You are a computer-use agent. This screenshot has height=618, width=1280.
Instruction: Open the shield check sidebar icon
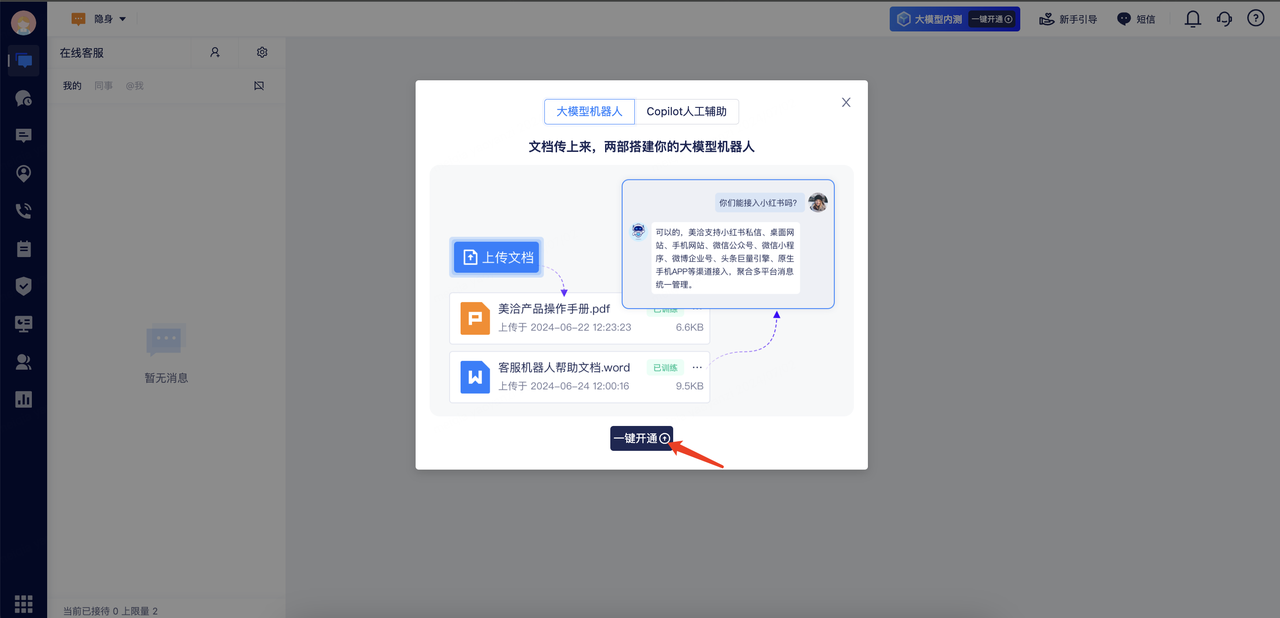click(24, 286)
